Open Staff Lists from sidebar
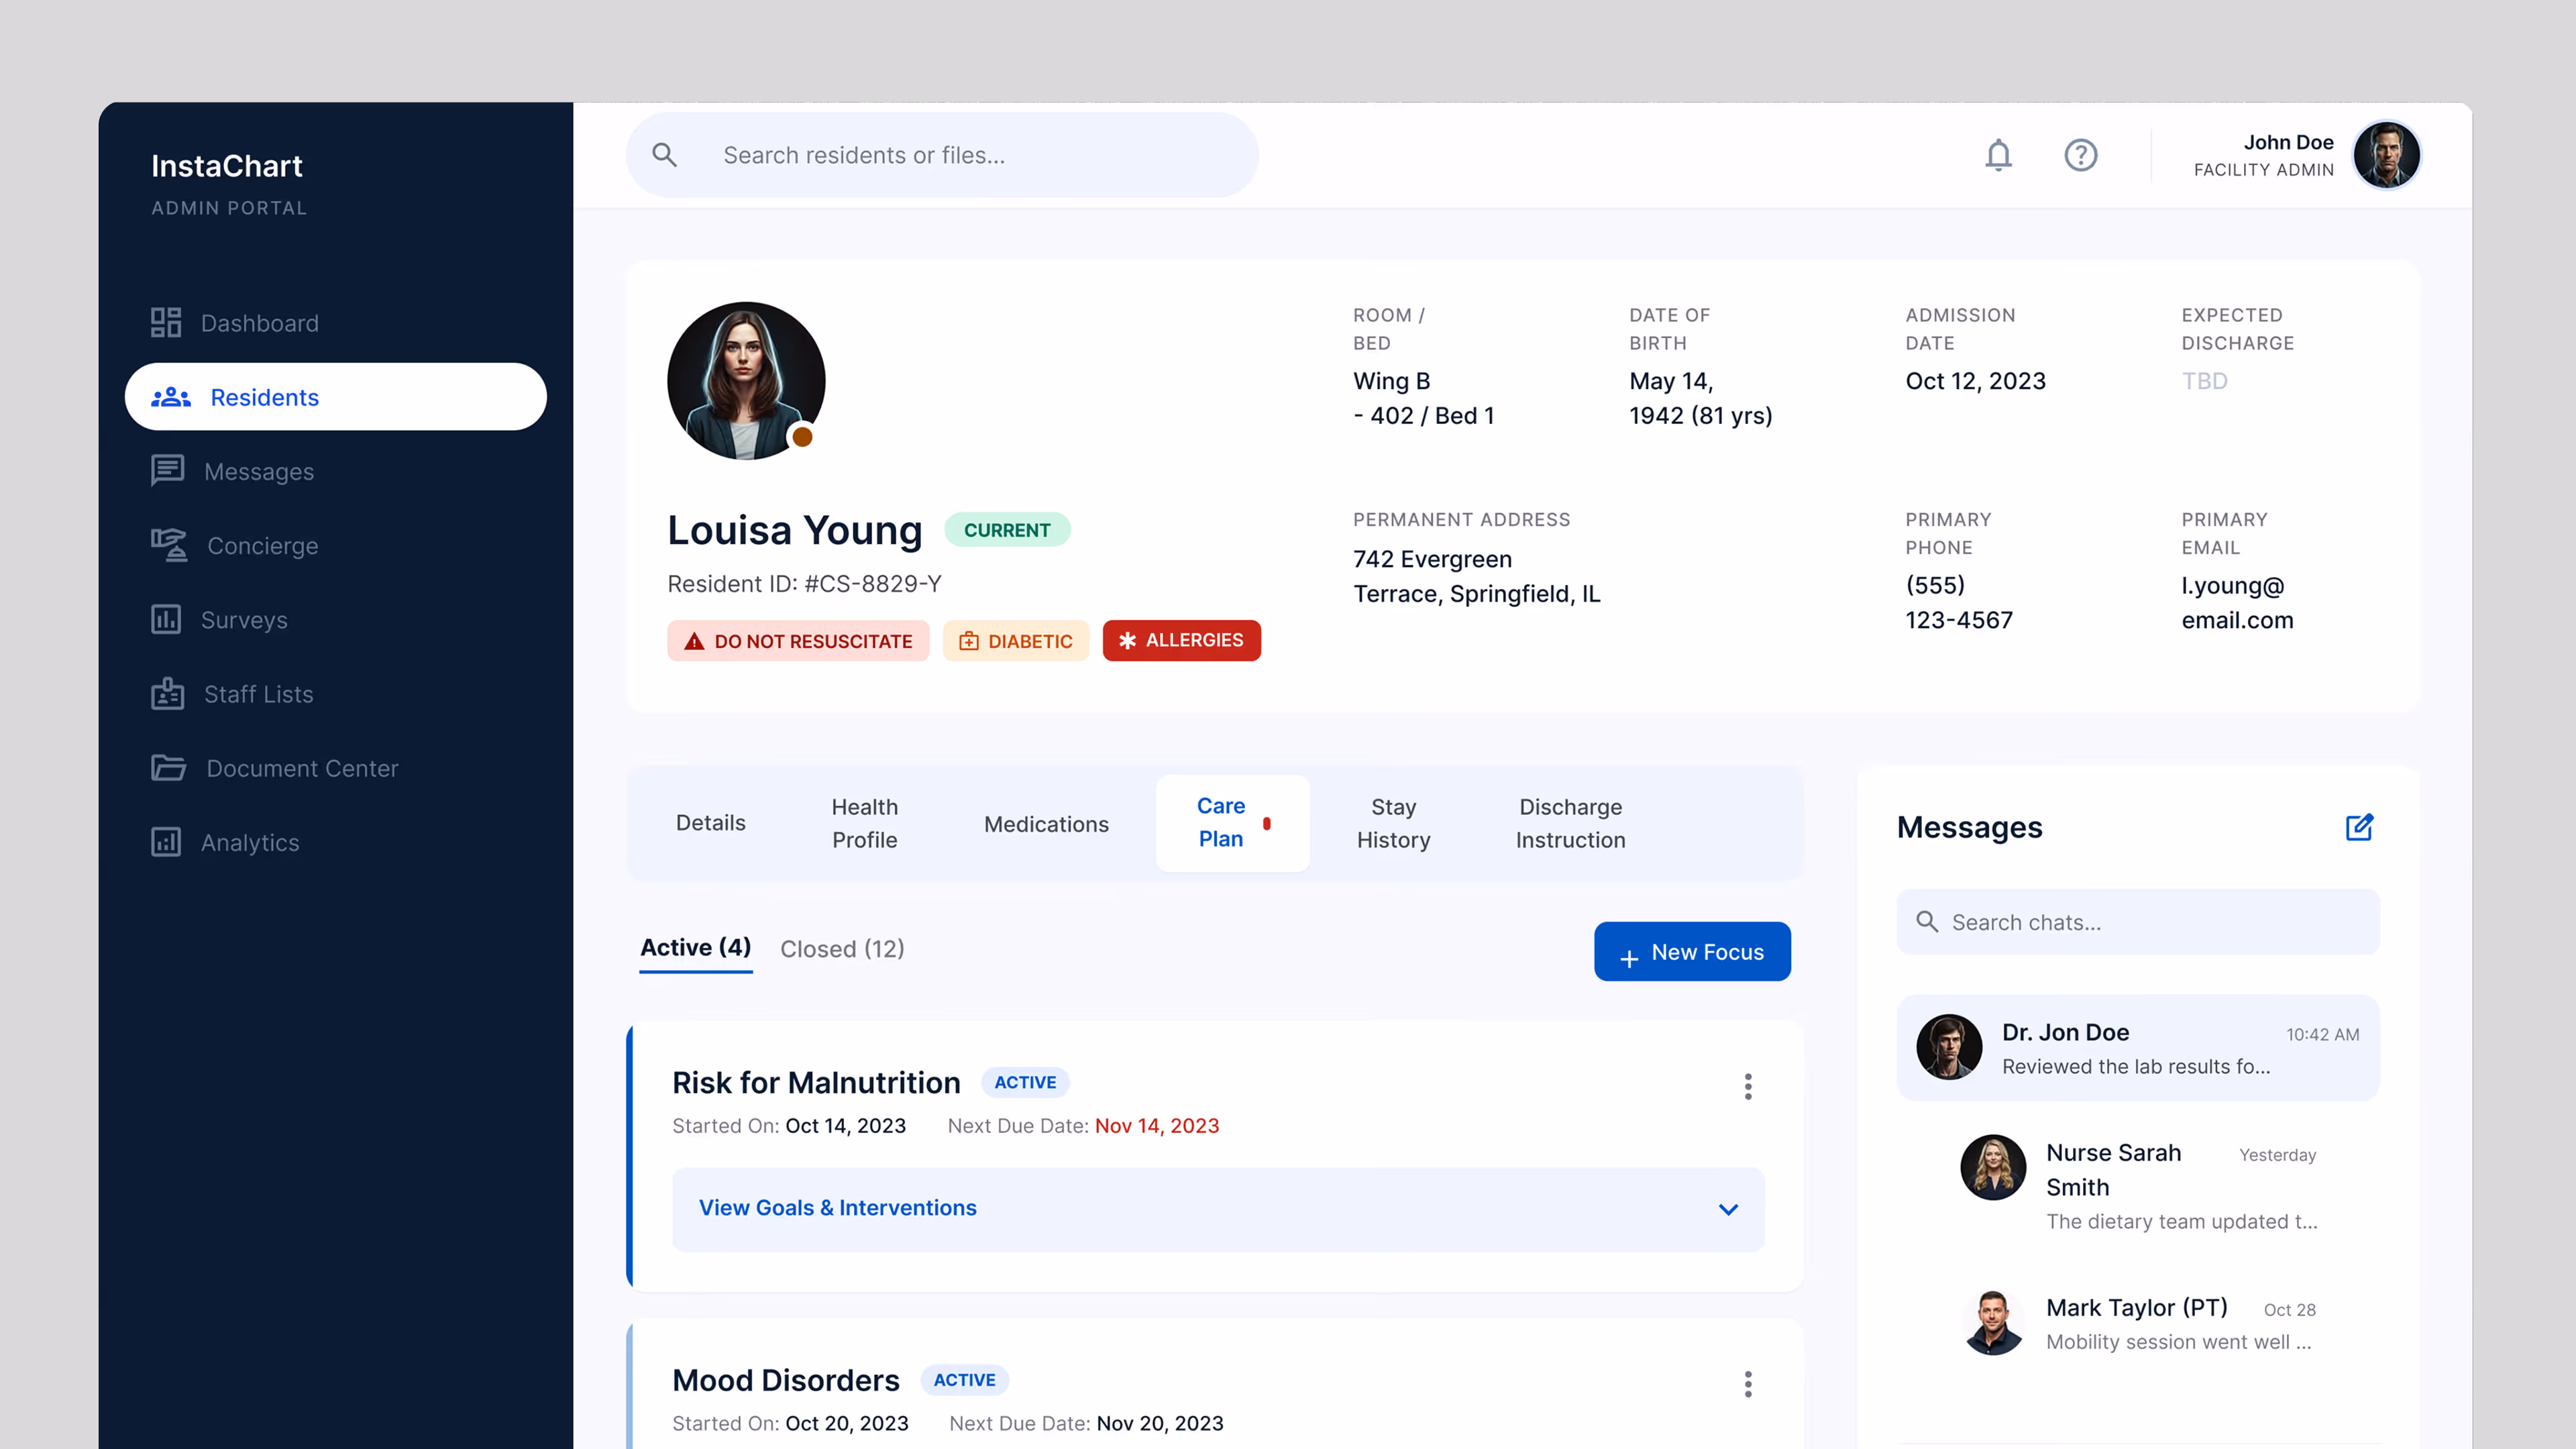Viewport: 2576px width, 1449px height. [x=258, y=694]
